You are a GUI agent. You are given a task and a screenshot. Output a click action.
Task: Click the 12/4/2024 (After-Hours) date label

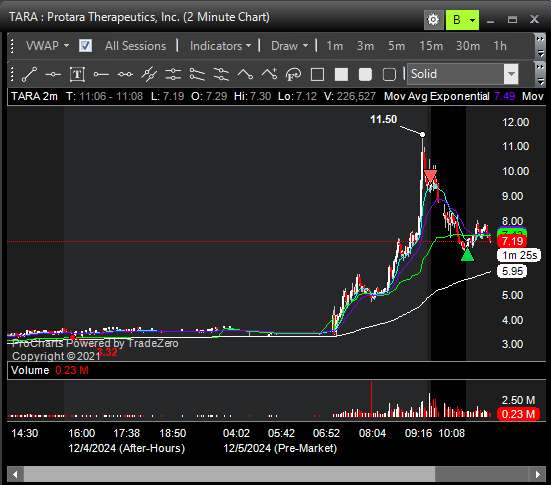(x=127, y=448)
